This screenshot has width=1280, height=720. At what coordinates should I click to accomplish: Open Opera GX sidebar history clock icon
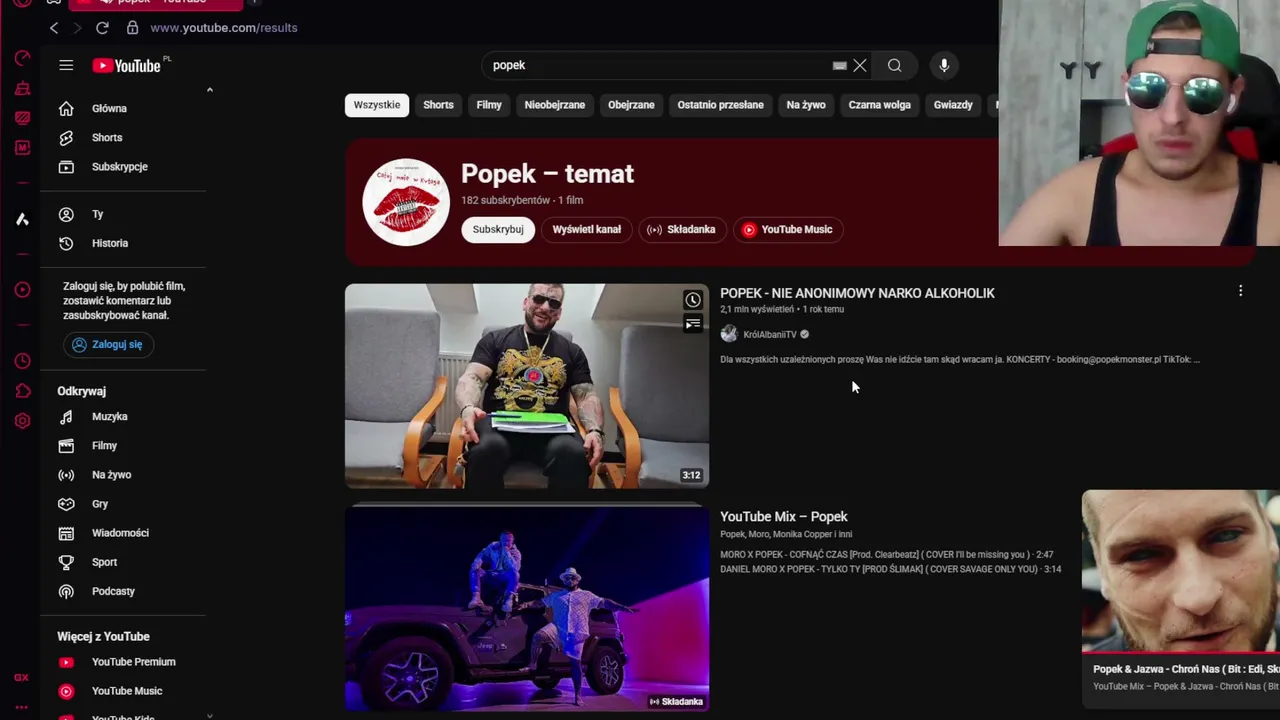(22, 361)
